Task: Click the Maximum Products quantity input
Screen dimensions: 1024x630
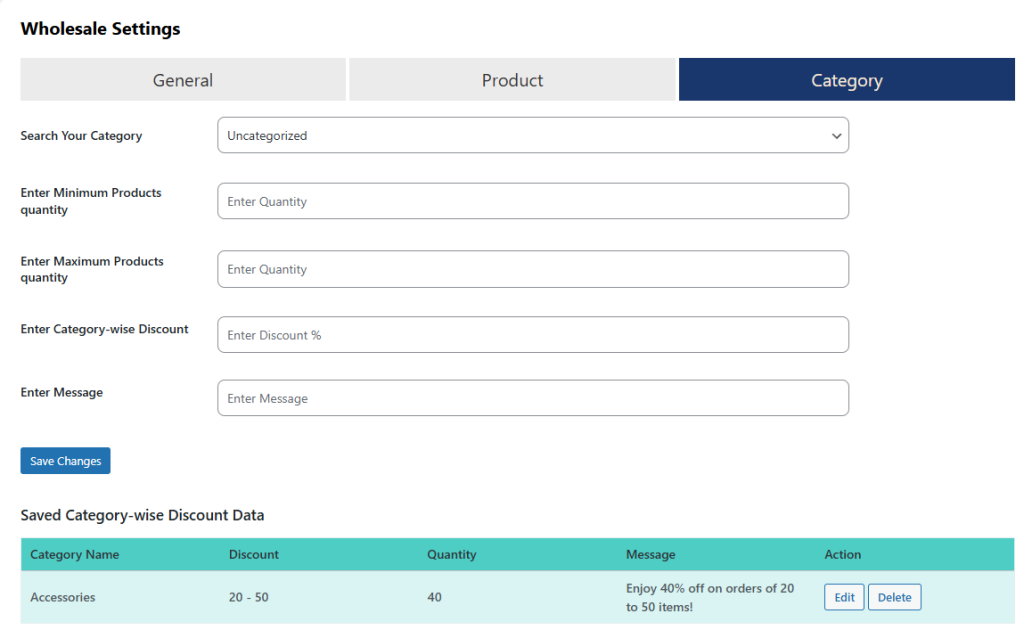Action: [x=532, y=269]
